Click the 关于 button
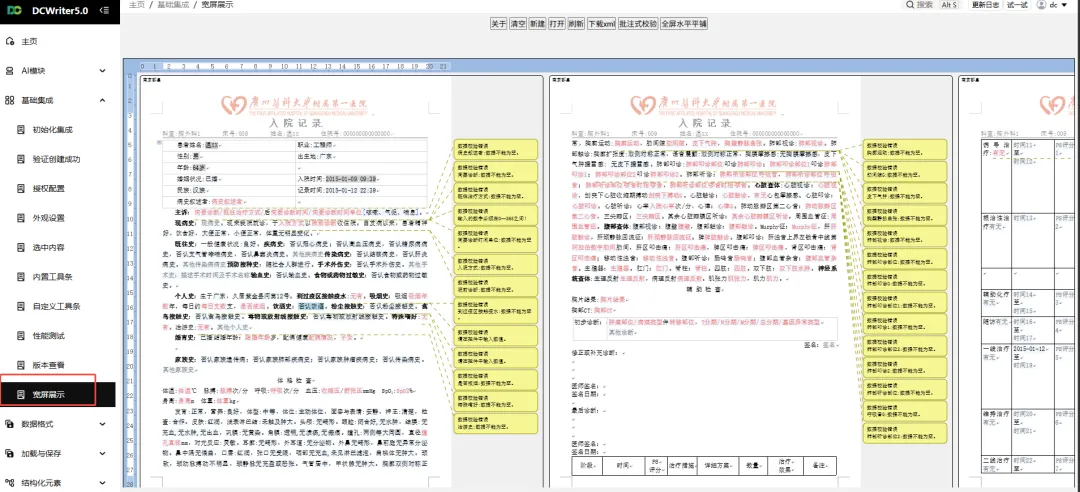 point(498,23)
